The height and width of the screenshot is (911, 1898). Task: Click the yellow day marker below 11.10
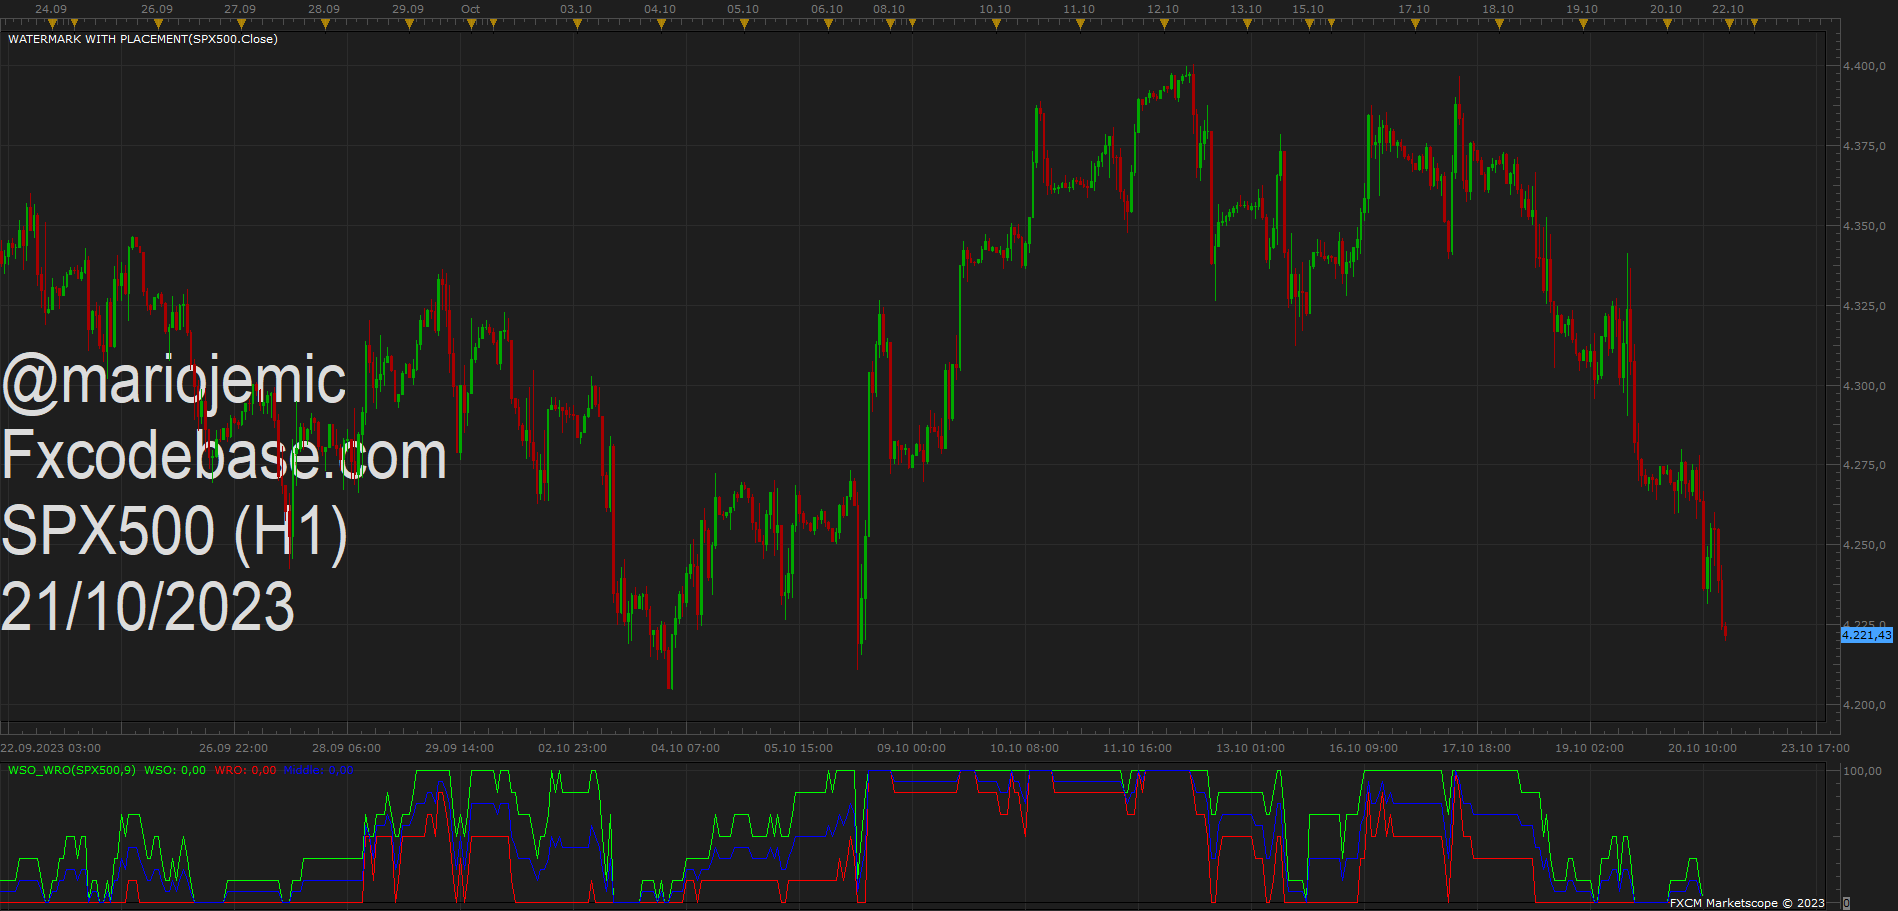pyautogui.click(x=1080, y=24)
